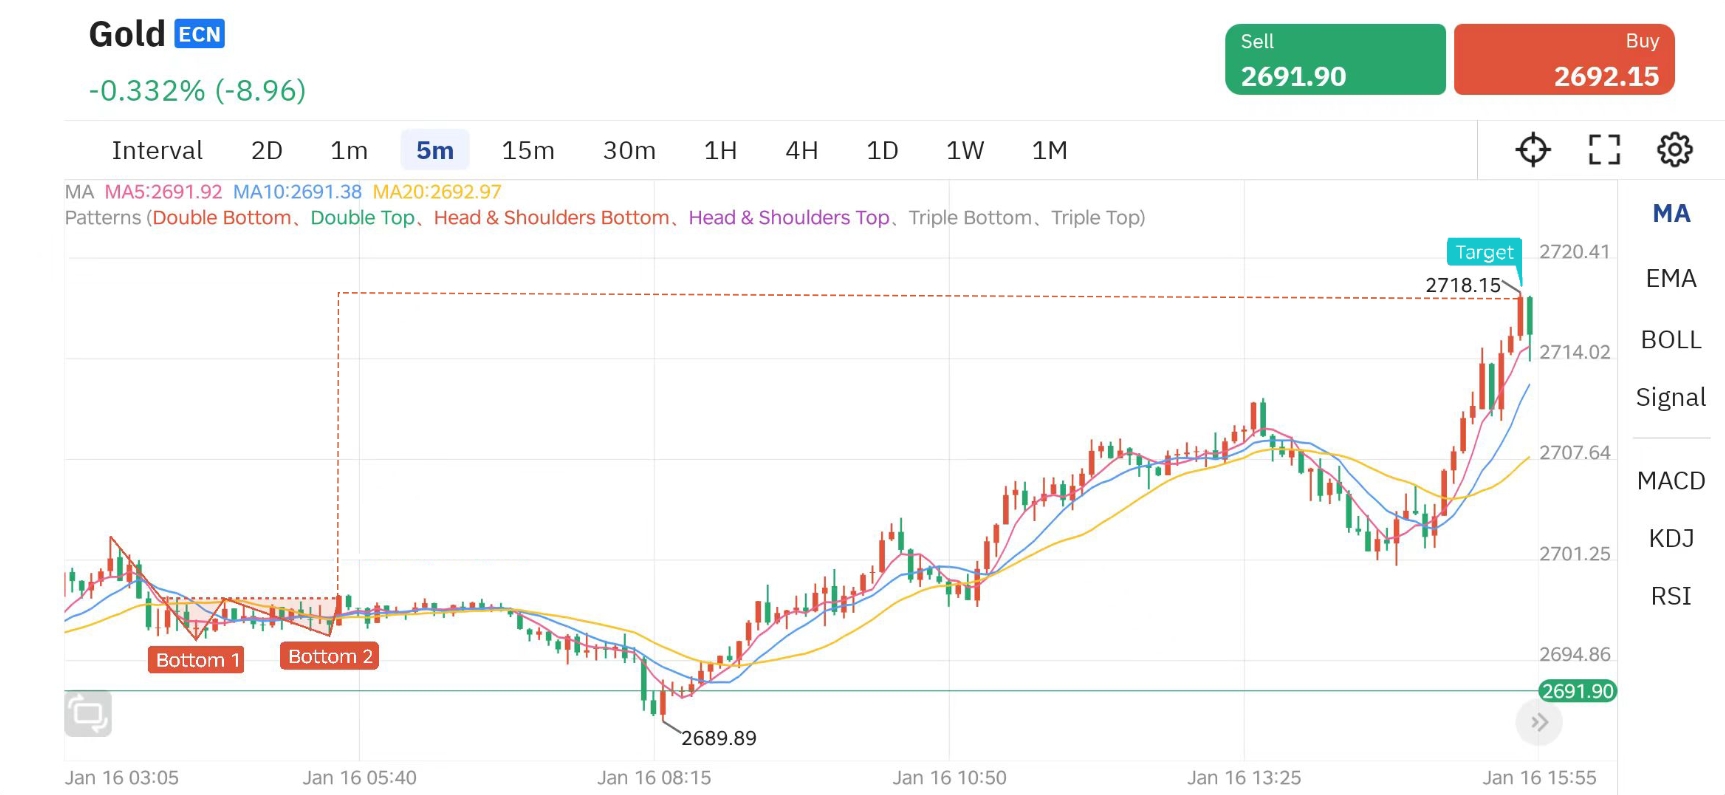Click the Bottom 1 pattern label

[x=197, y=660]
